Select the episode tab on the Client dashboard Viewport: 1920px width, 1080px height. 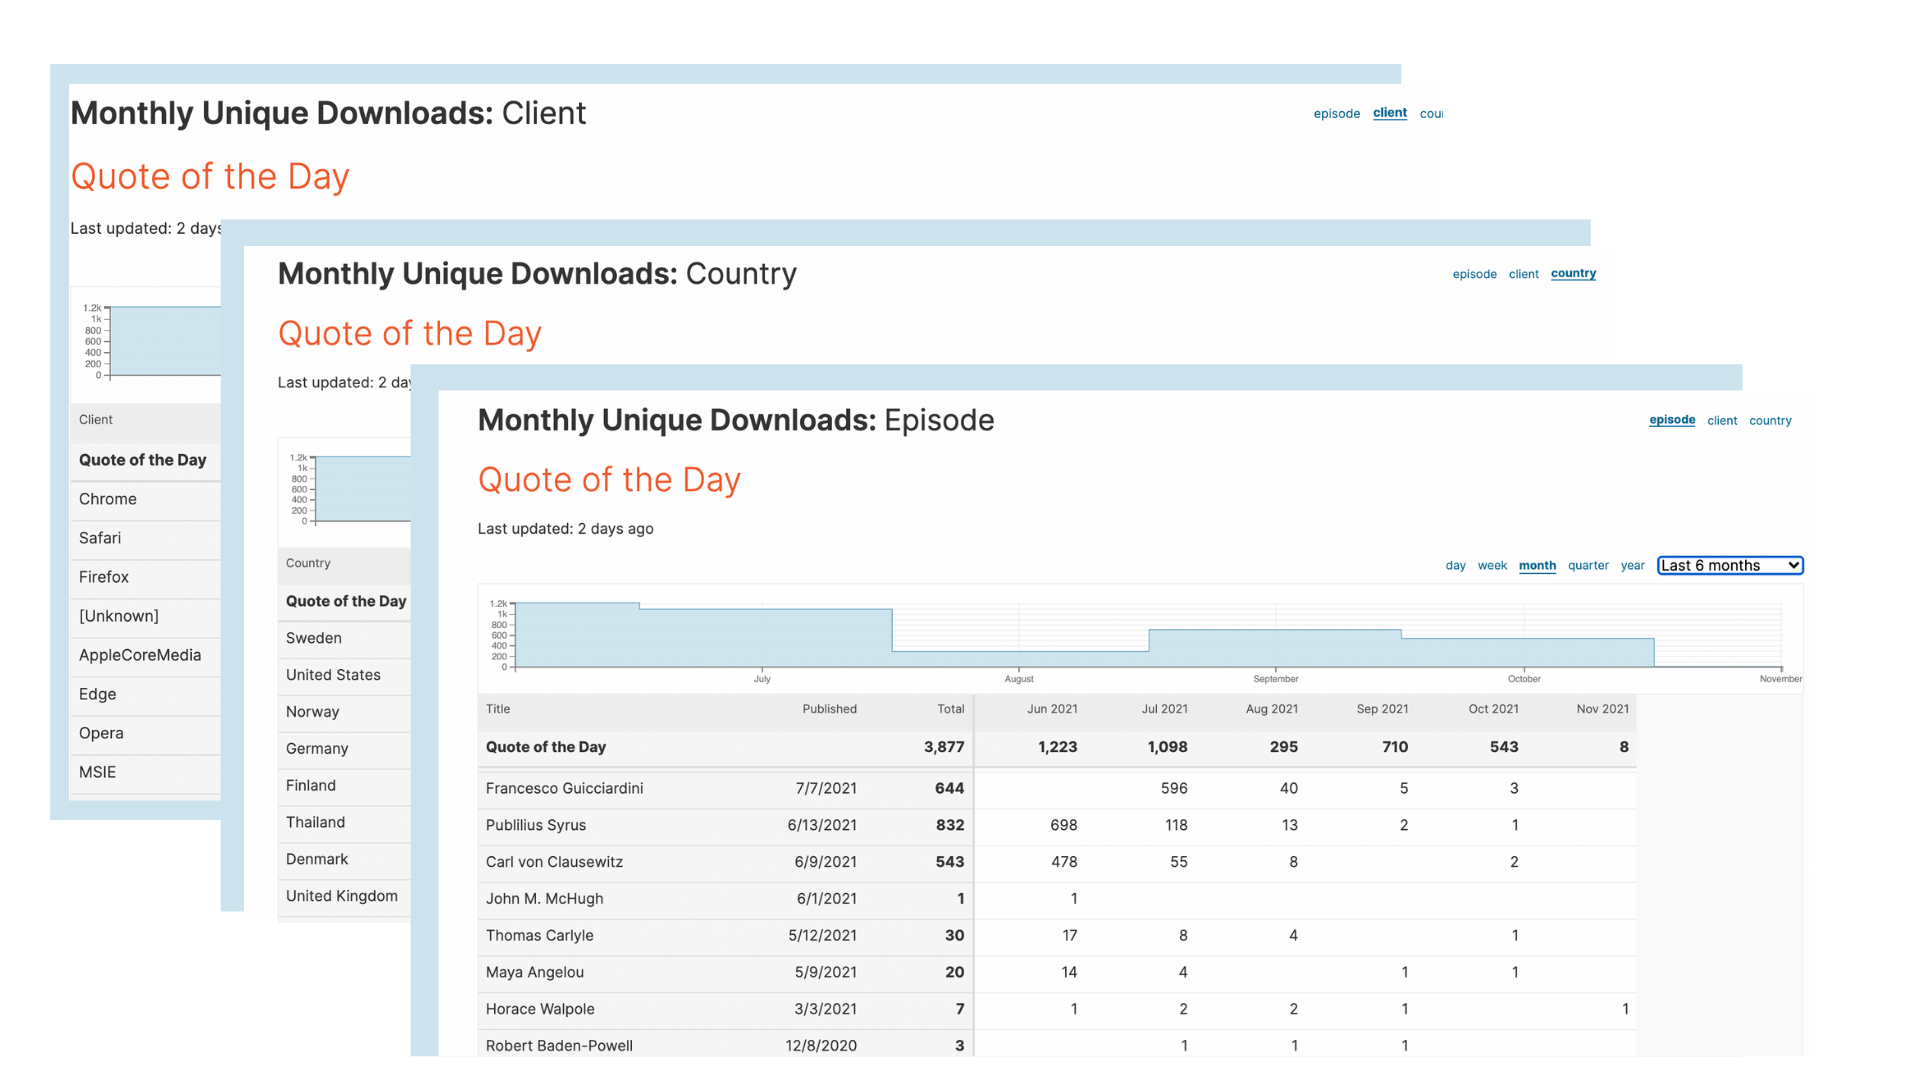click(1337, 113)
